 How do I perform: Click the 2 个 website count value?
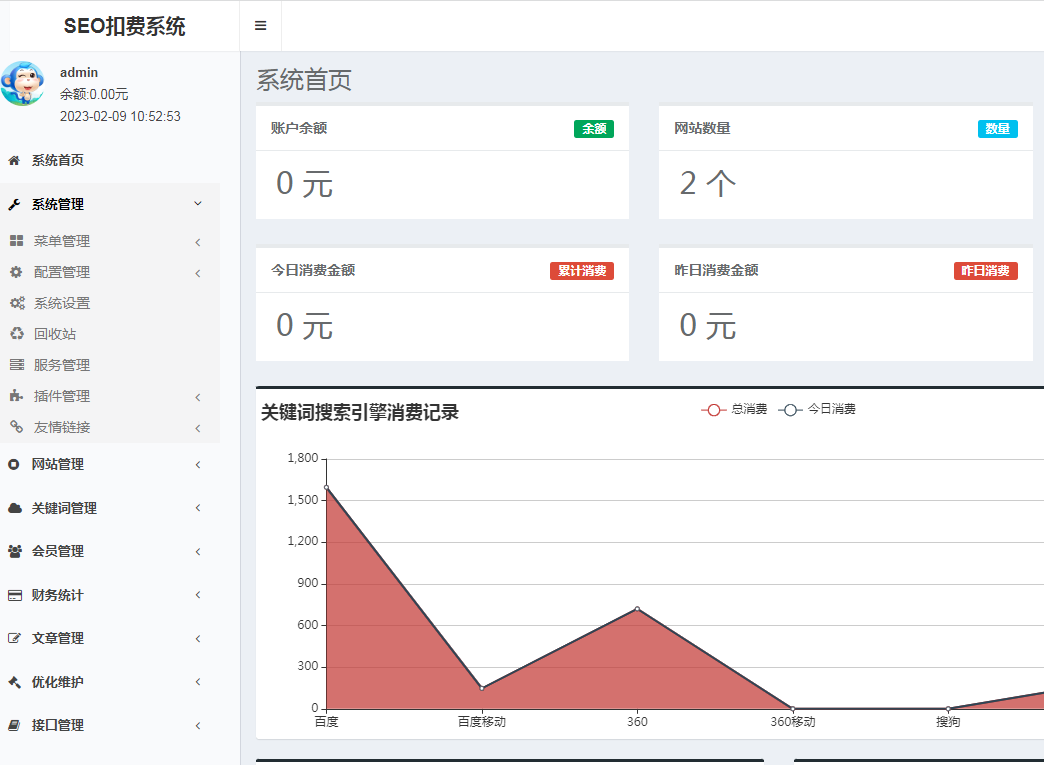click(x=708, y=183)
